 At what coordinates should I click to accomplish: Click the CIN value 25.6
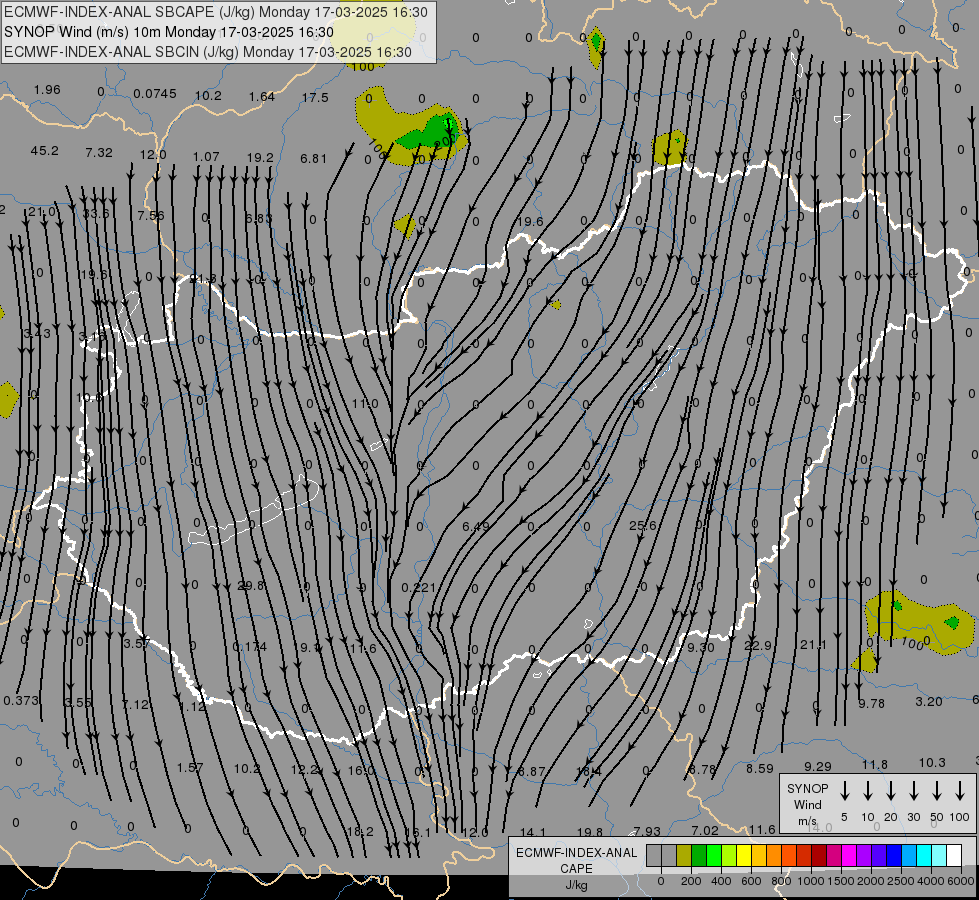click(x=642, y=525)
